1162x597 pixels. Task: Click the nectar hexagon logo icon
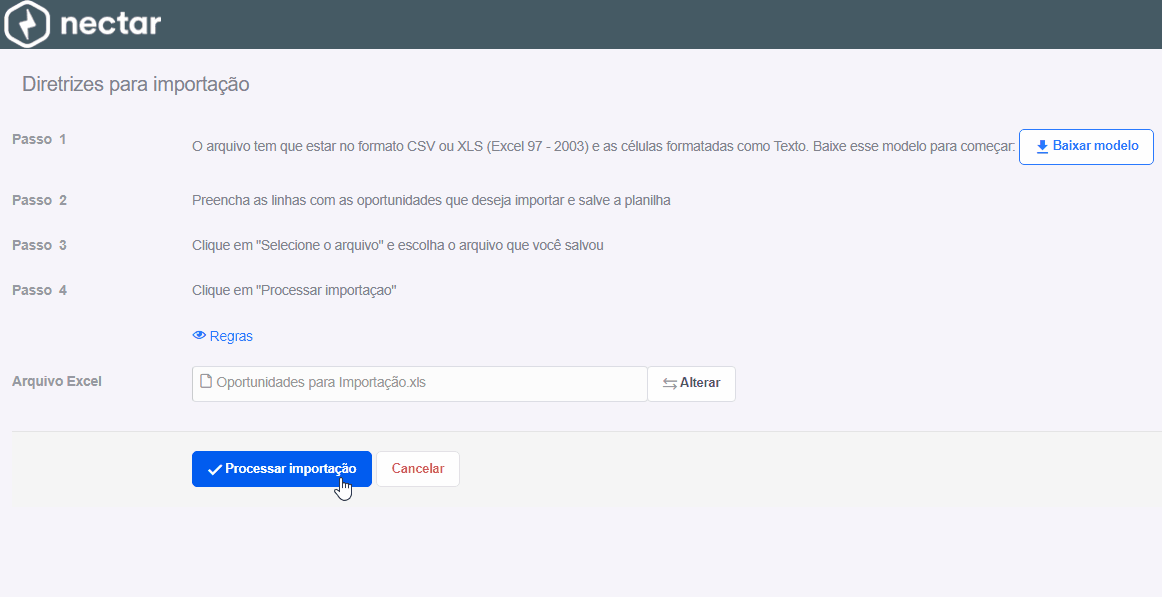pyautogui.click(x=27, y=24)
